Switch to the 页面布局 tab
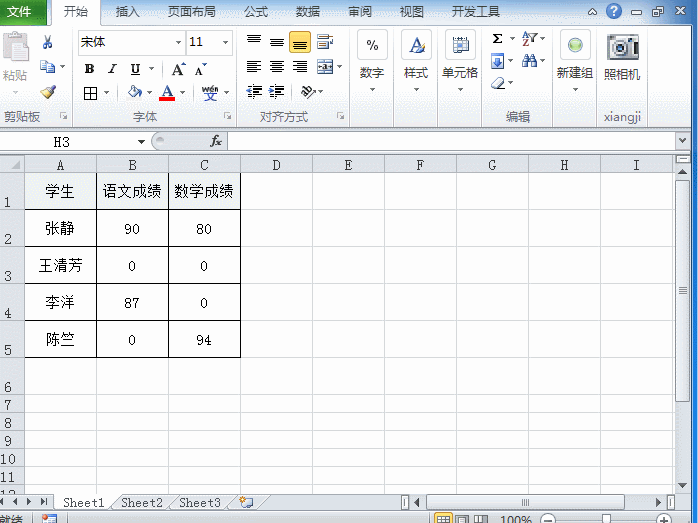Image resolution: width=698 pixels, height=523 pixels. click(191, 12)
